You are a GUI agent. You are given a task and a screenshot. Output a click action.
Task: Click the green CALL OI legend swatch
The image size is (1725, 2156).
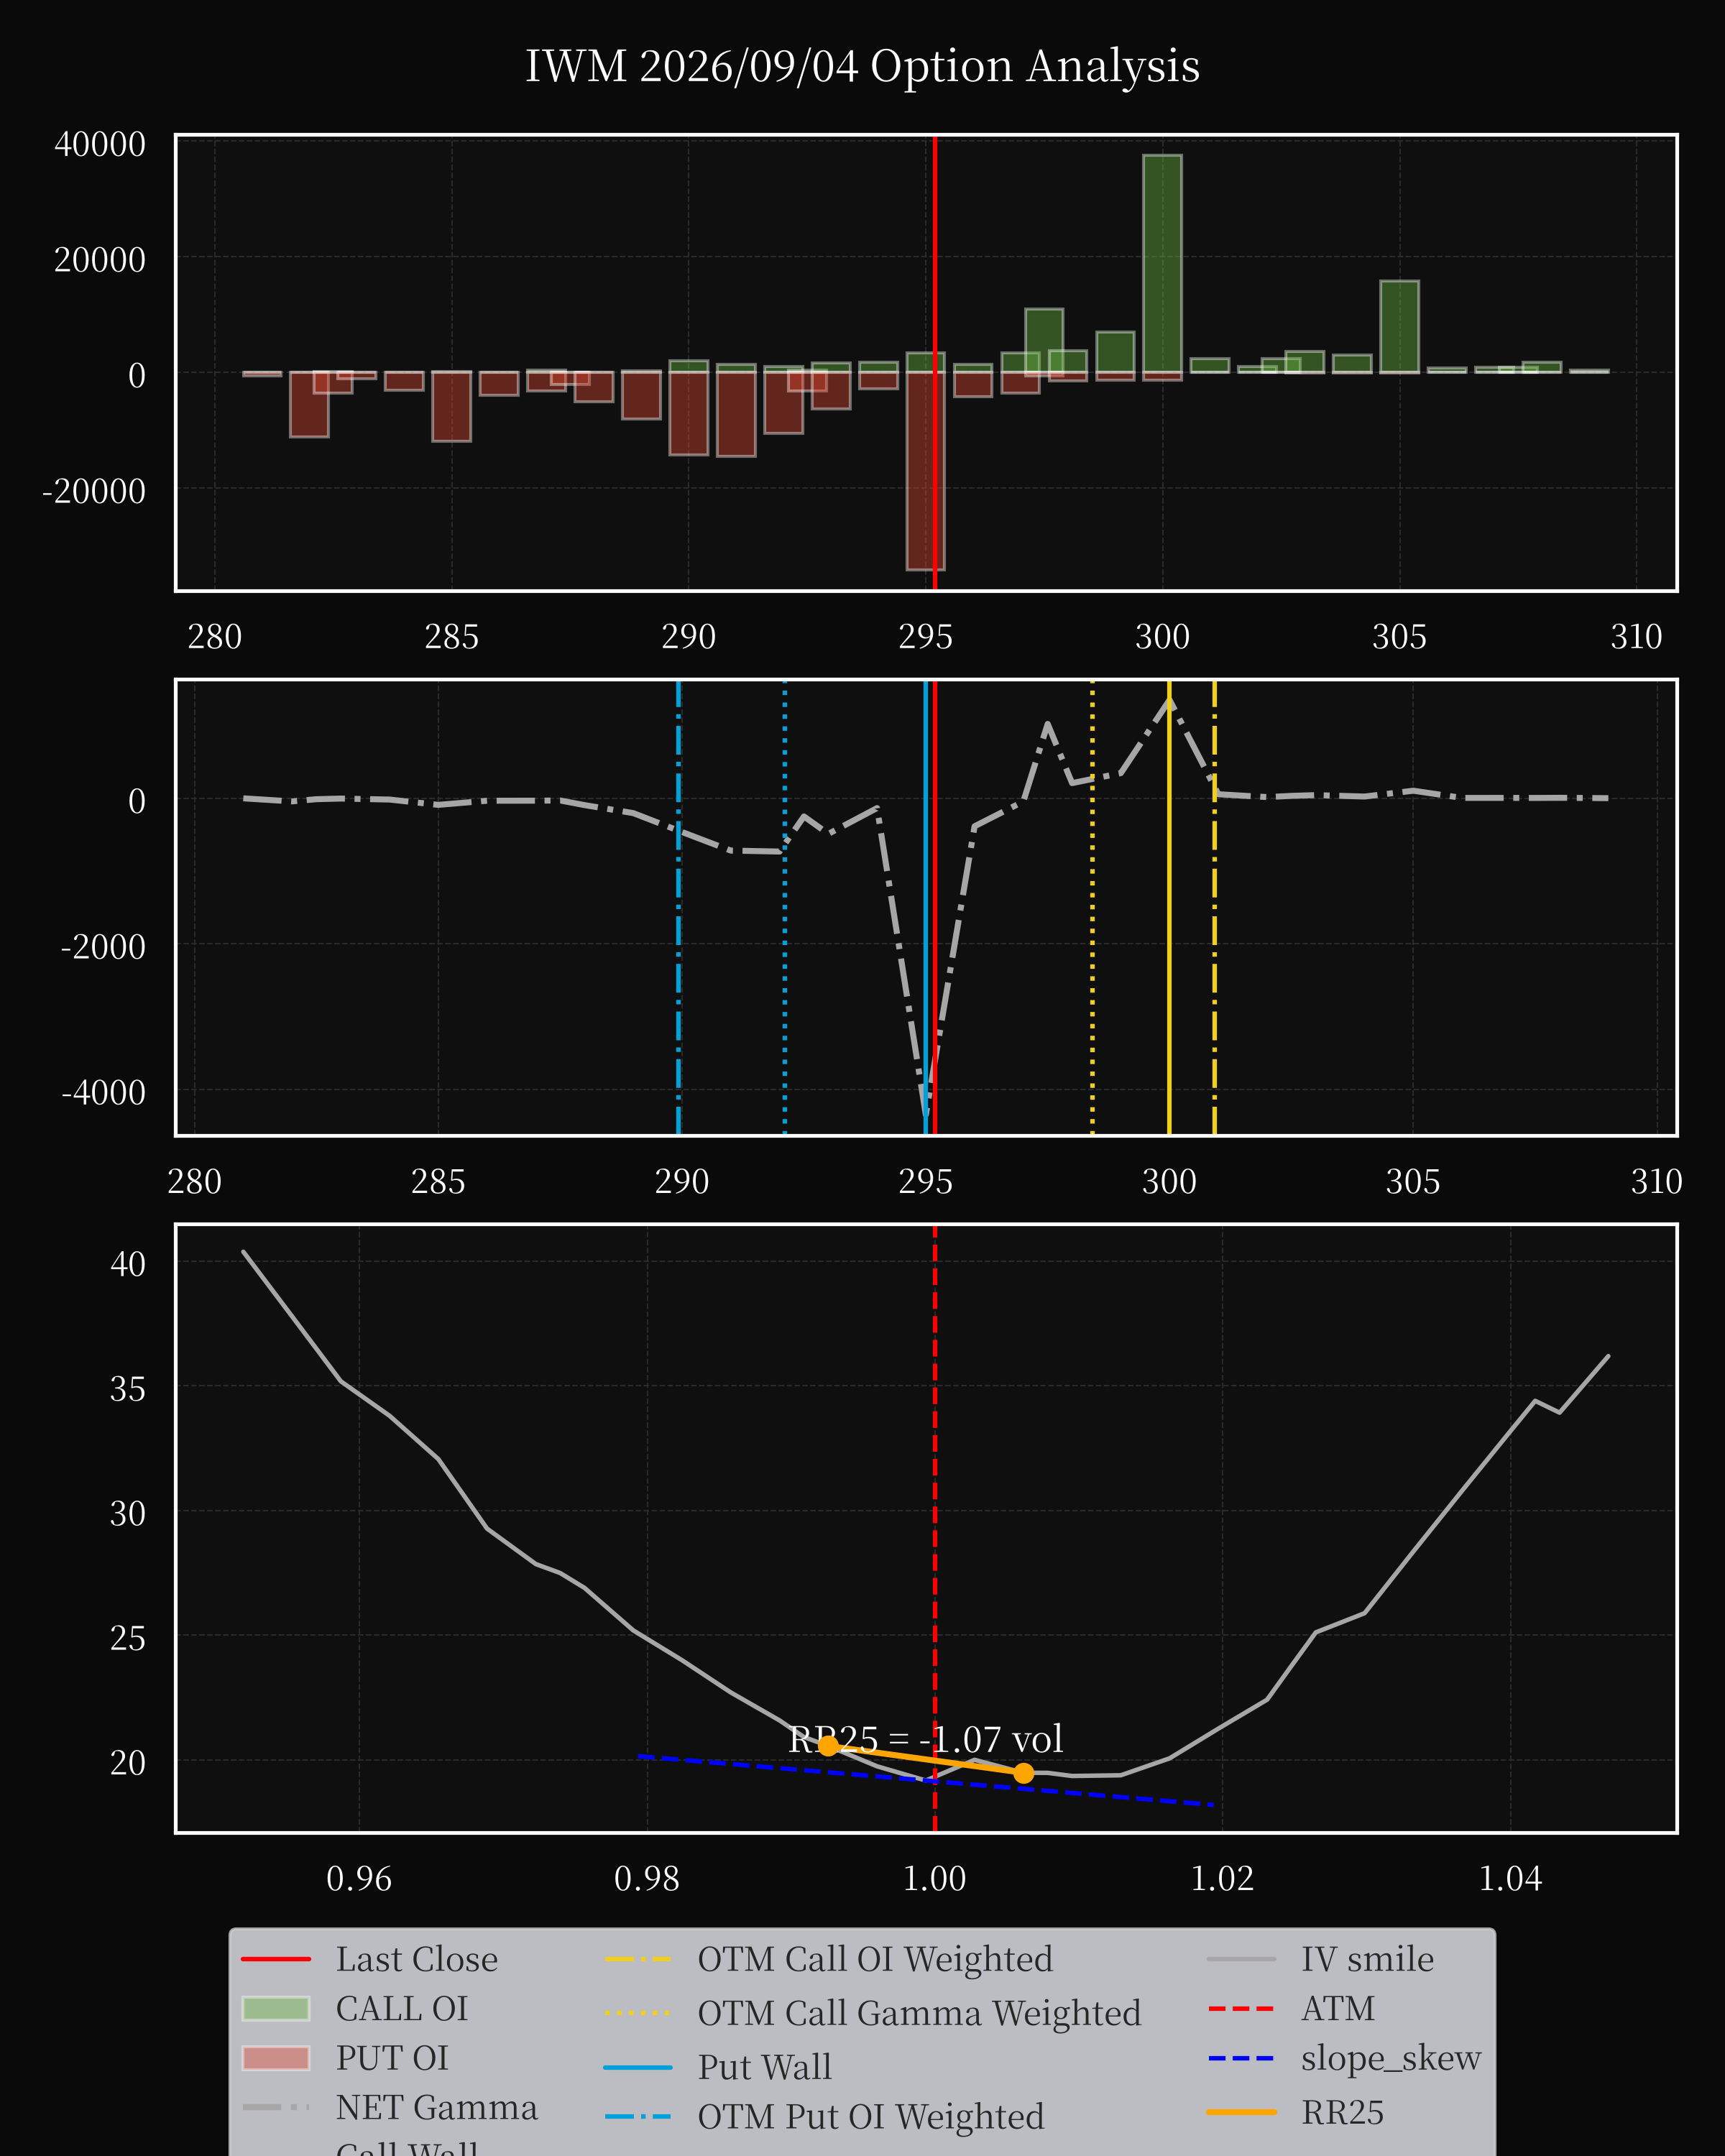(x=276, y=2008)
